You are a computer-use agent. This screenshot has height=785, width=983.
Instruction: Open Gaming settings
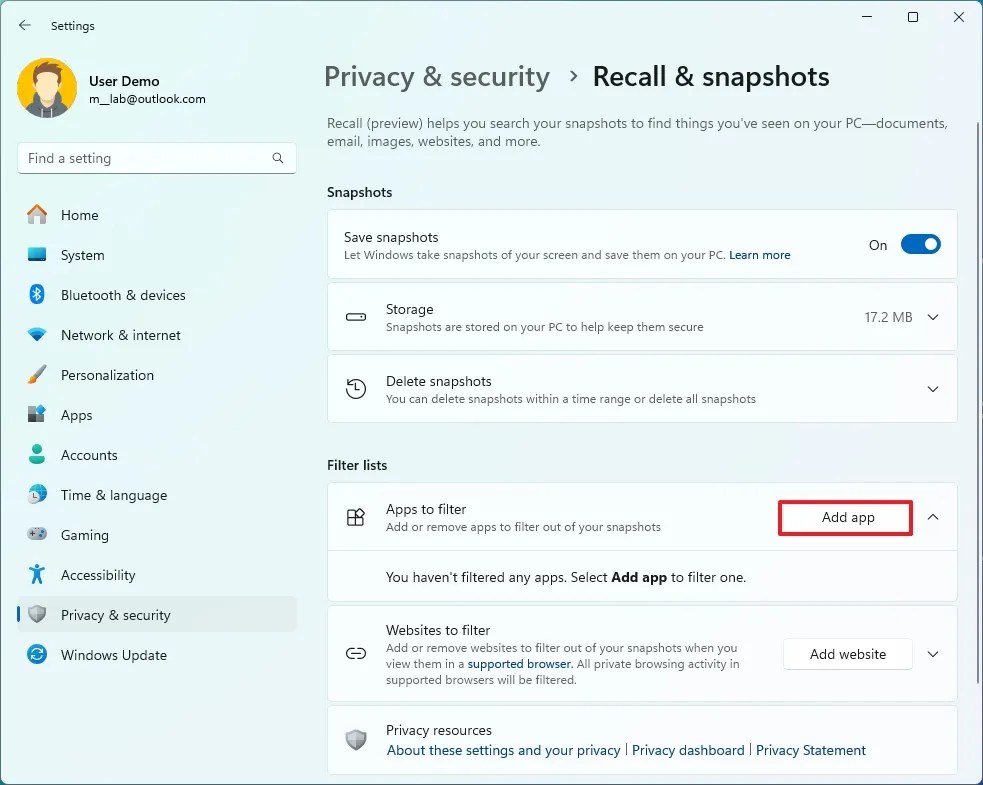coord(82,535)
